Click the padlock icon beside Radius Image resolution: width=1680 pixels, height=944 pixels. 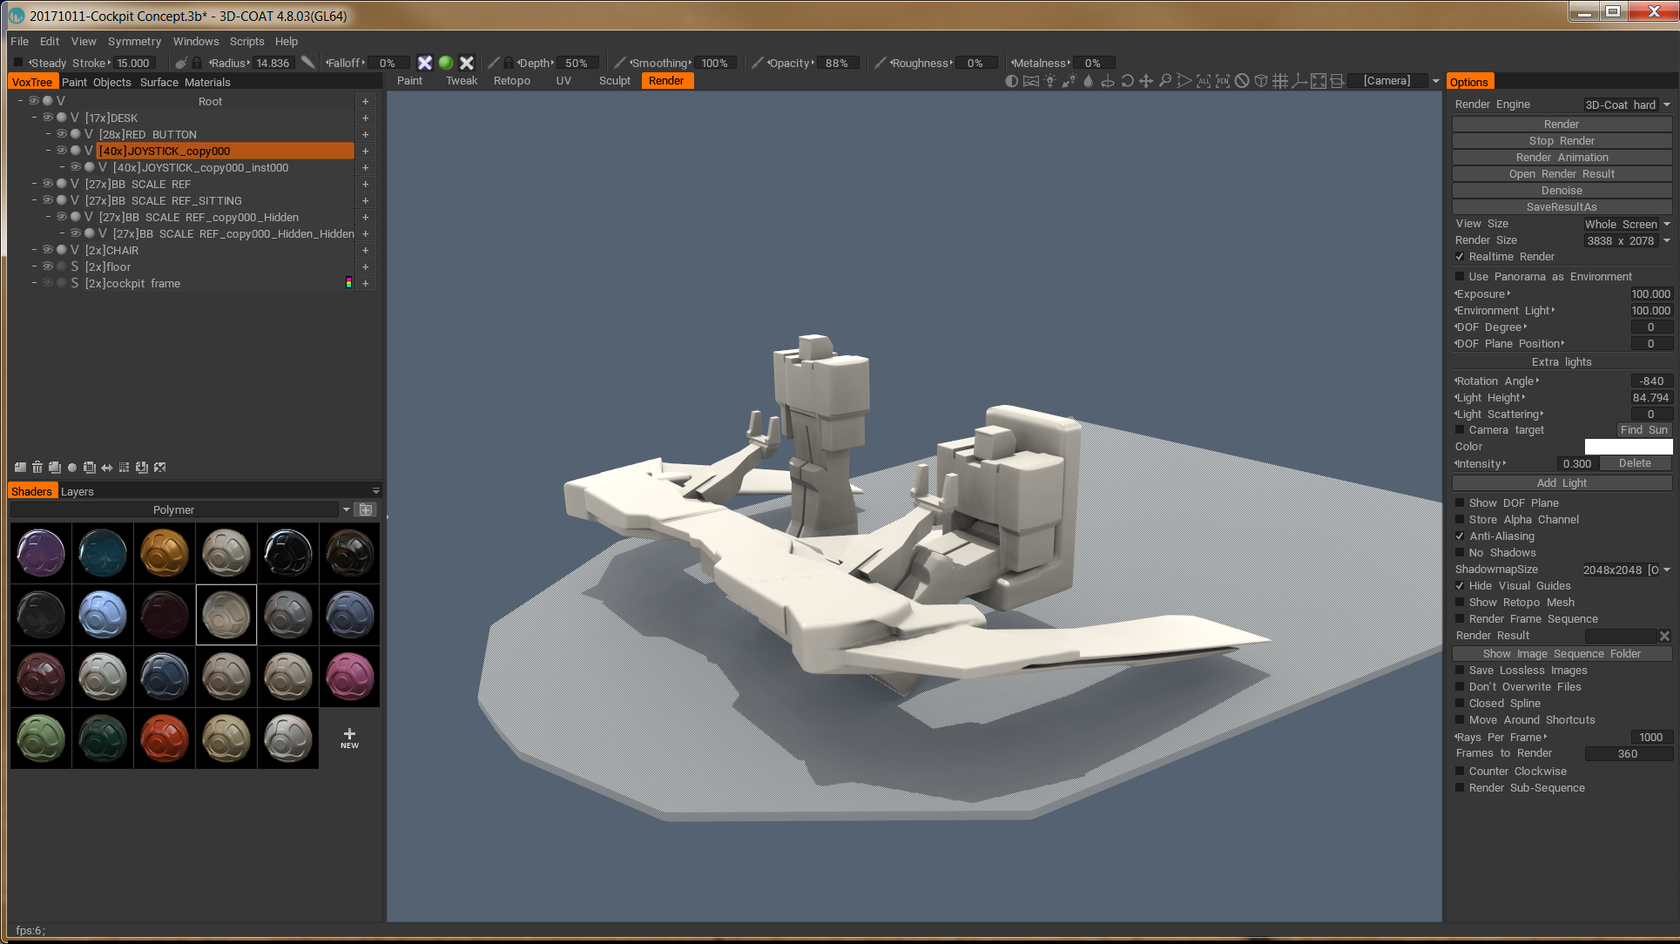click(197, 63)
